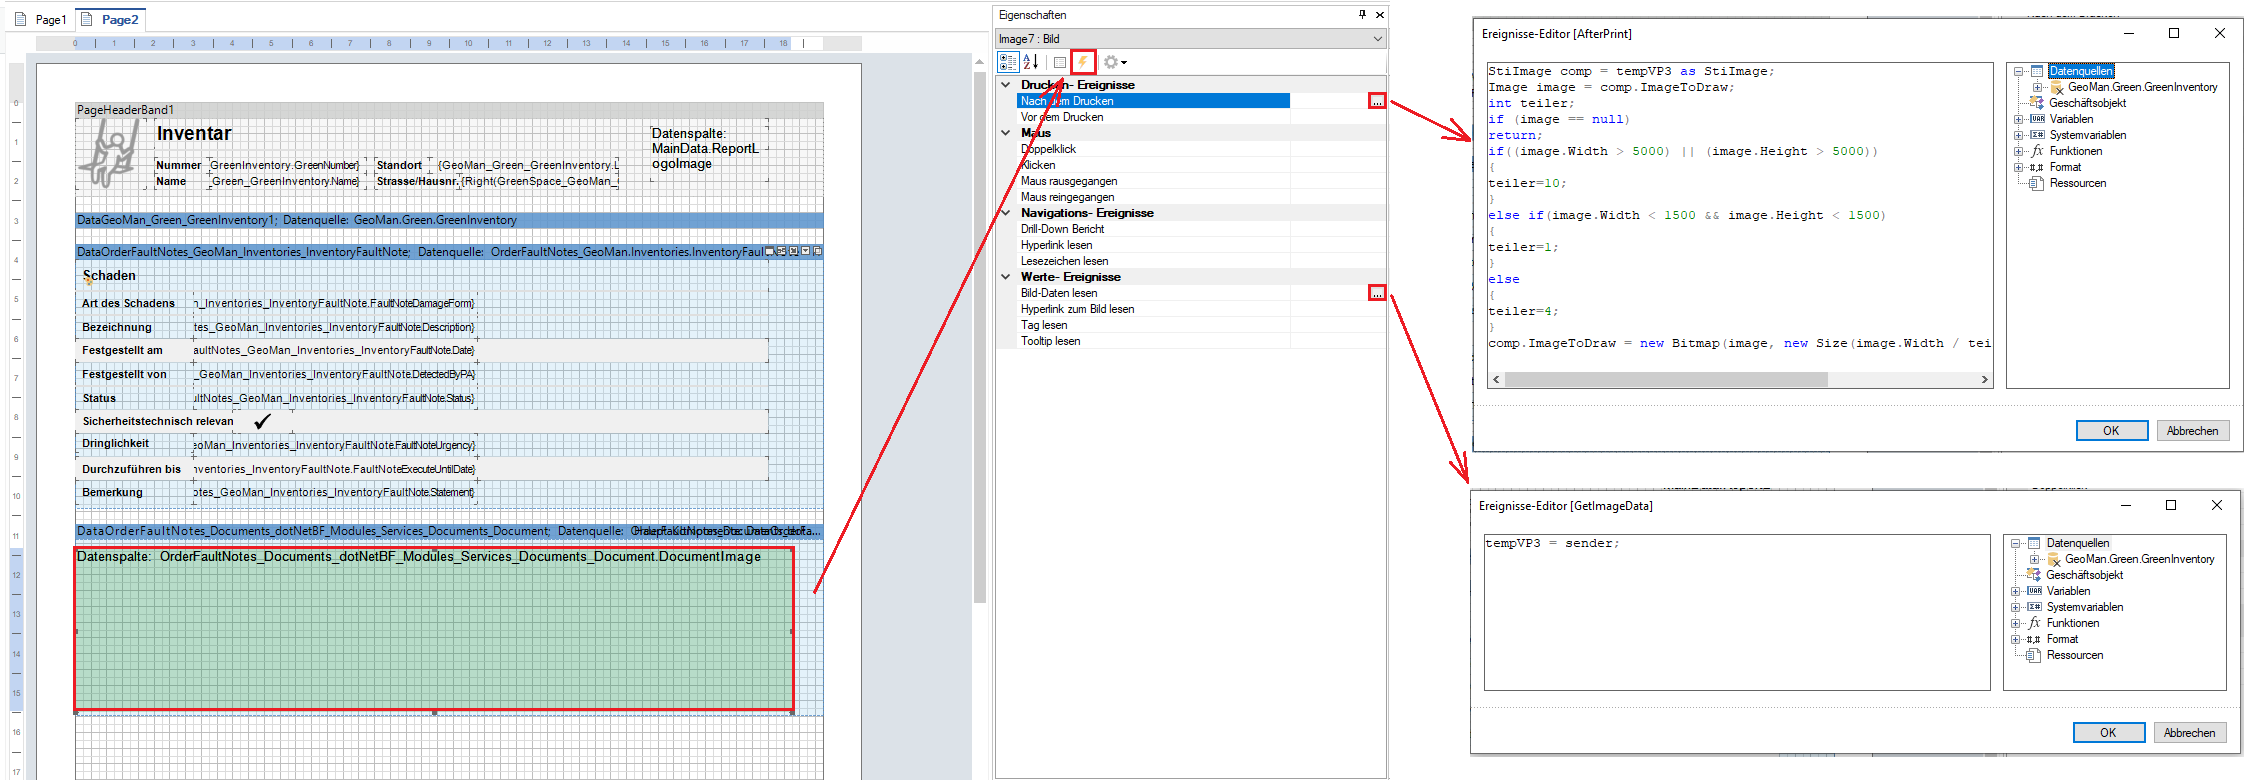Click Abbrechen in AfterPrint editor
The width and height of the screenshot is (2252, 780).
click(2192, 431)
